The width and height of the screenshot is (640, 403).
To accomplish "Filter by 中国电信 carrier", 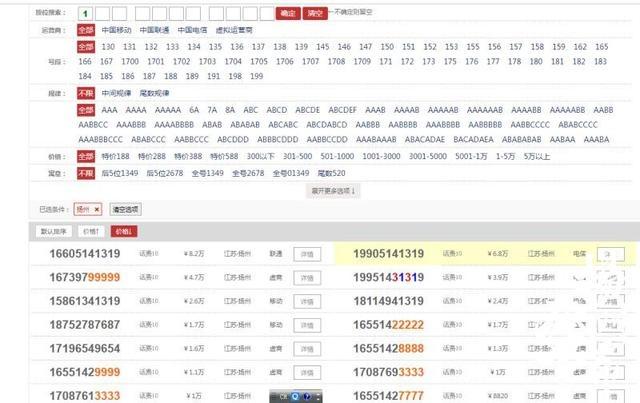I will (x=192, y=30).
